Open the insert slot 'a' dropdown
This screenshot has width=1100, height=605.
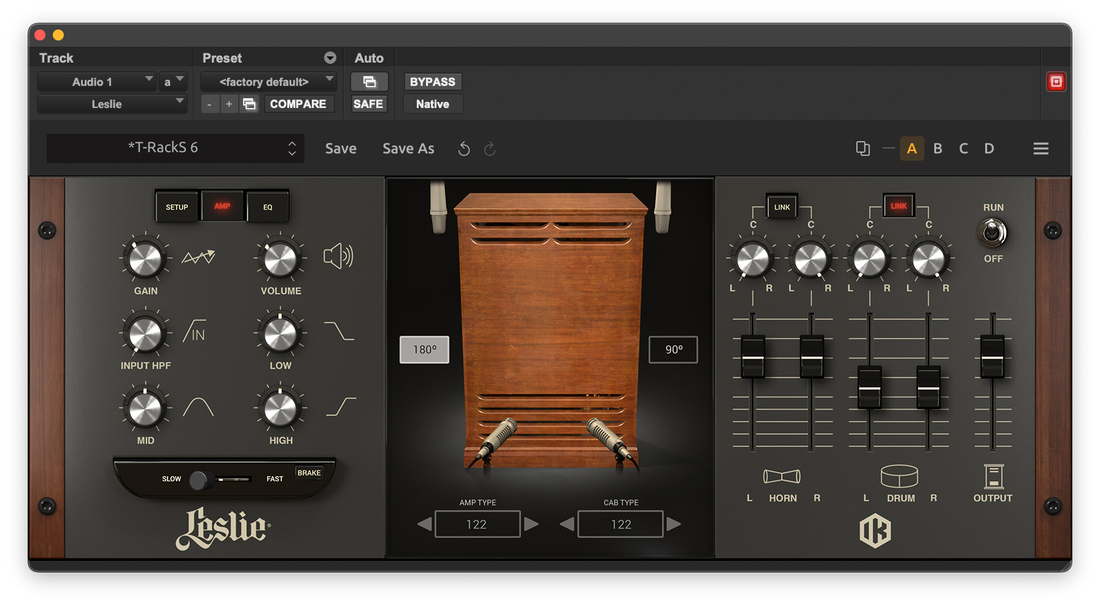pos(173,81)
